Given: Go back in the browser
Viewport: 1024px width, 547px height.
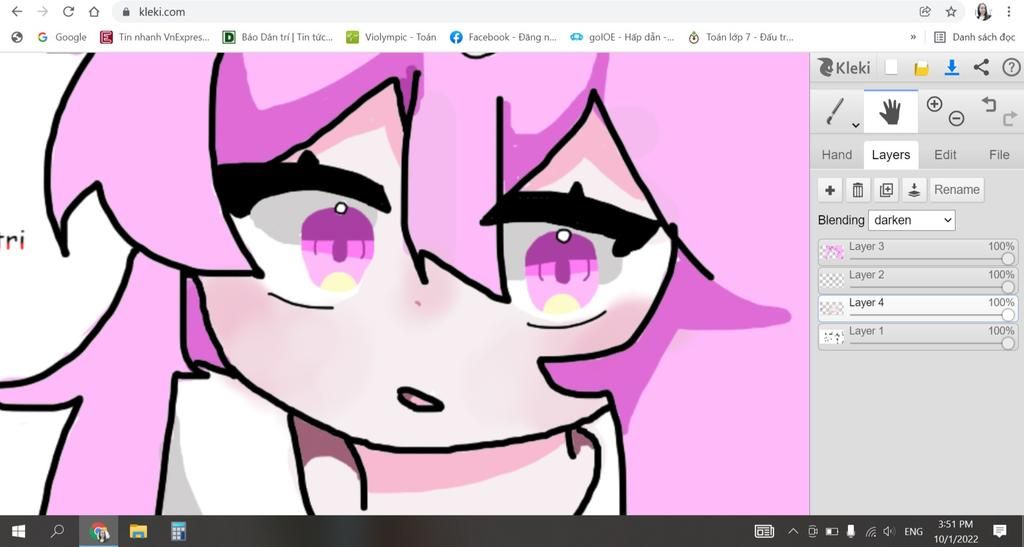Looking at the screenshot, I should [17, 12].
